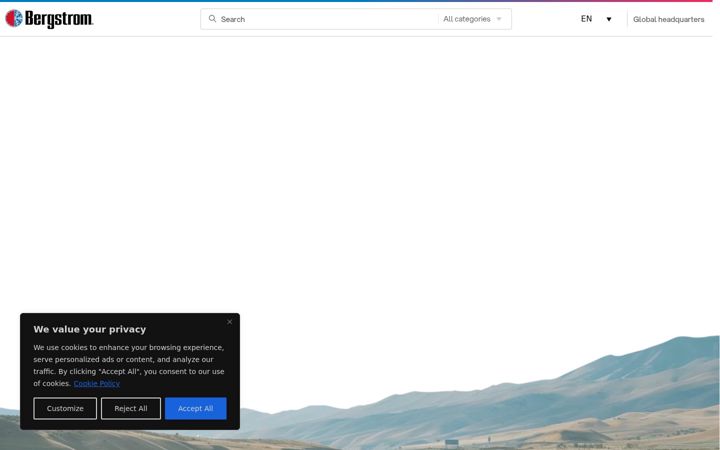Click the search magnifier icon
Viewport: 720px width, 450px height.
coord(212,19)
